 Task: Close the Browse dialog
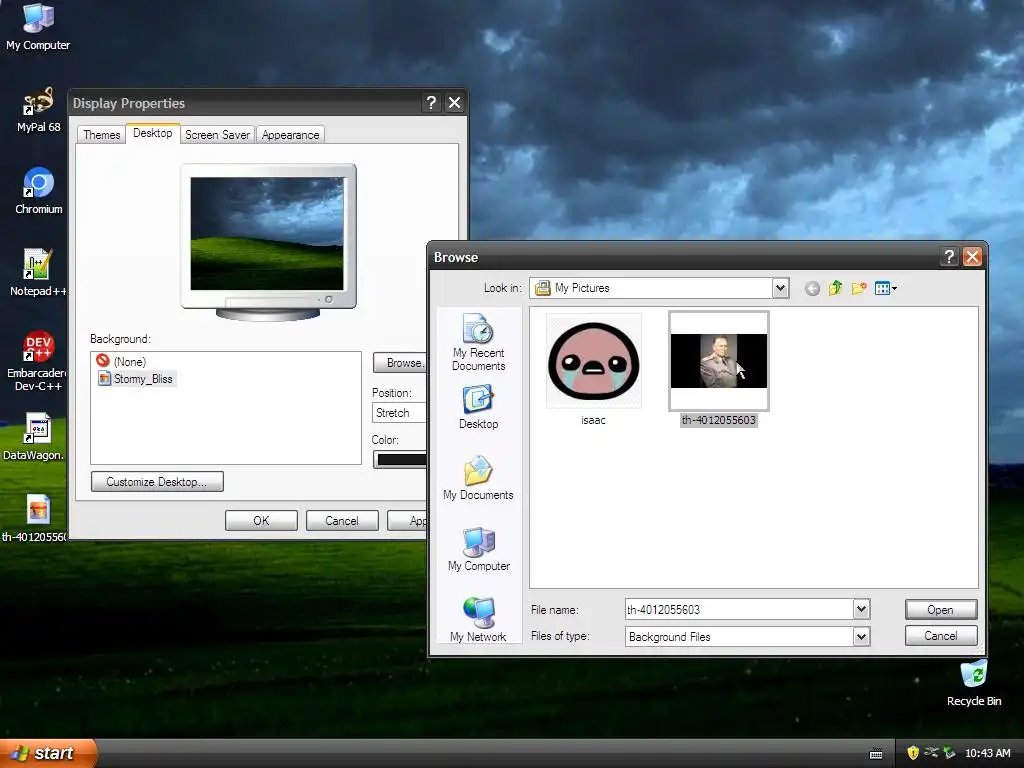pyautogui.click(x=972, y=257)
